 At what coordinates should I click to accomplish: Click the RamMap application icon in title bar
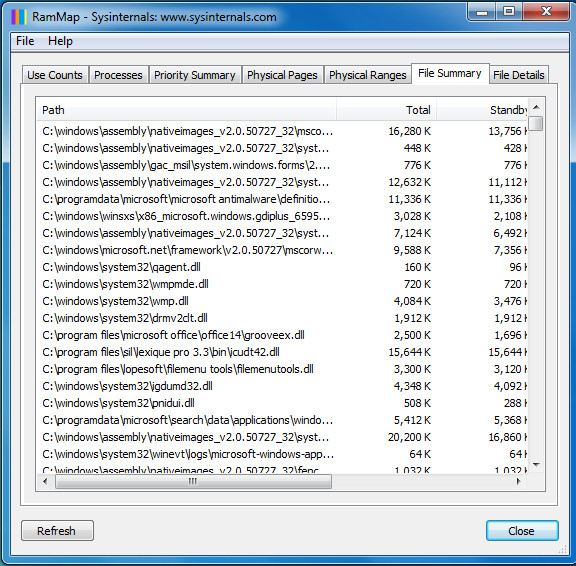click(18, 17)
